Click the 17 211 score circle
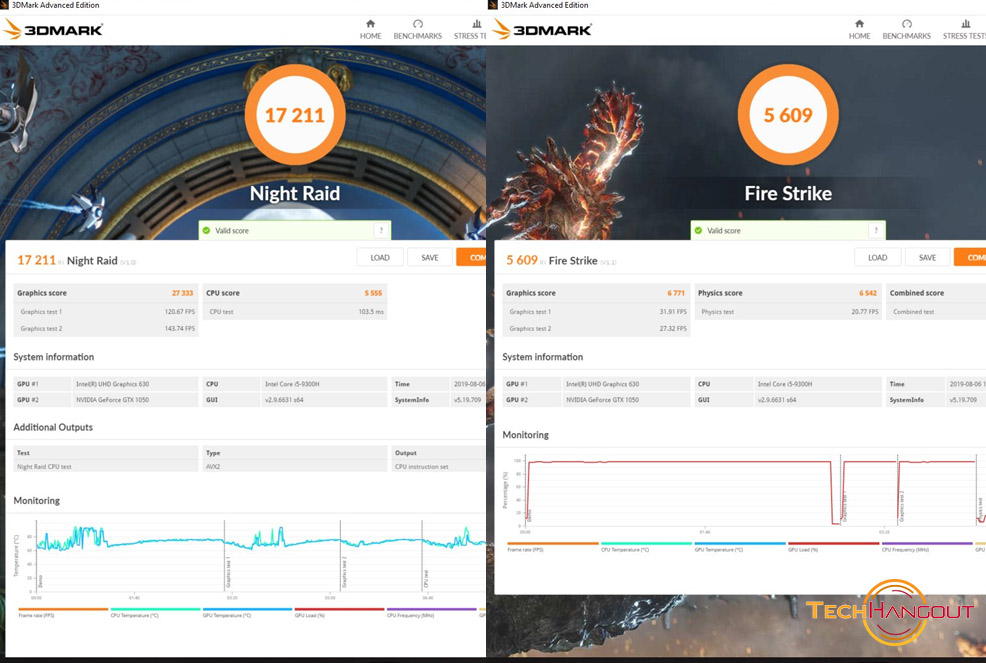986x663 pixels. click(x=295, y=114)
